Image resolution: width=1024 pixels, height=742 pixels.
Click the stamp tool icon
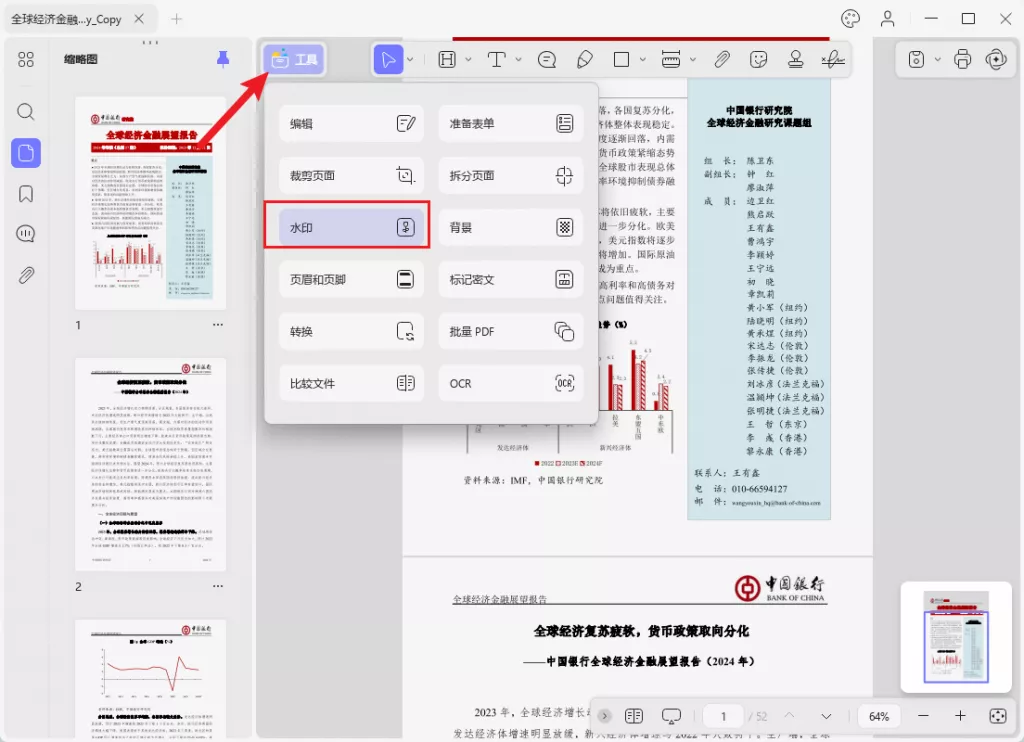pos(796,60)
